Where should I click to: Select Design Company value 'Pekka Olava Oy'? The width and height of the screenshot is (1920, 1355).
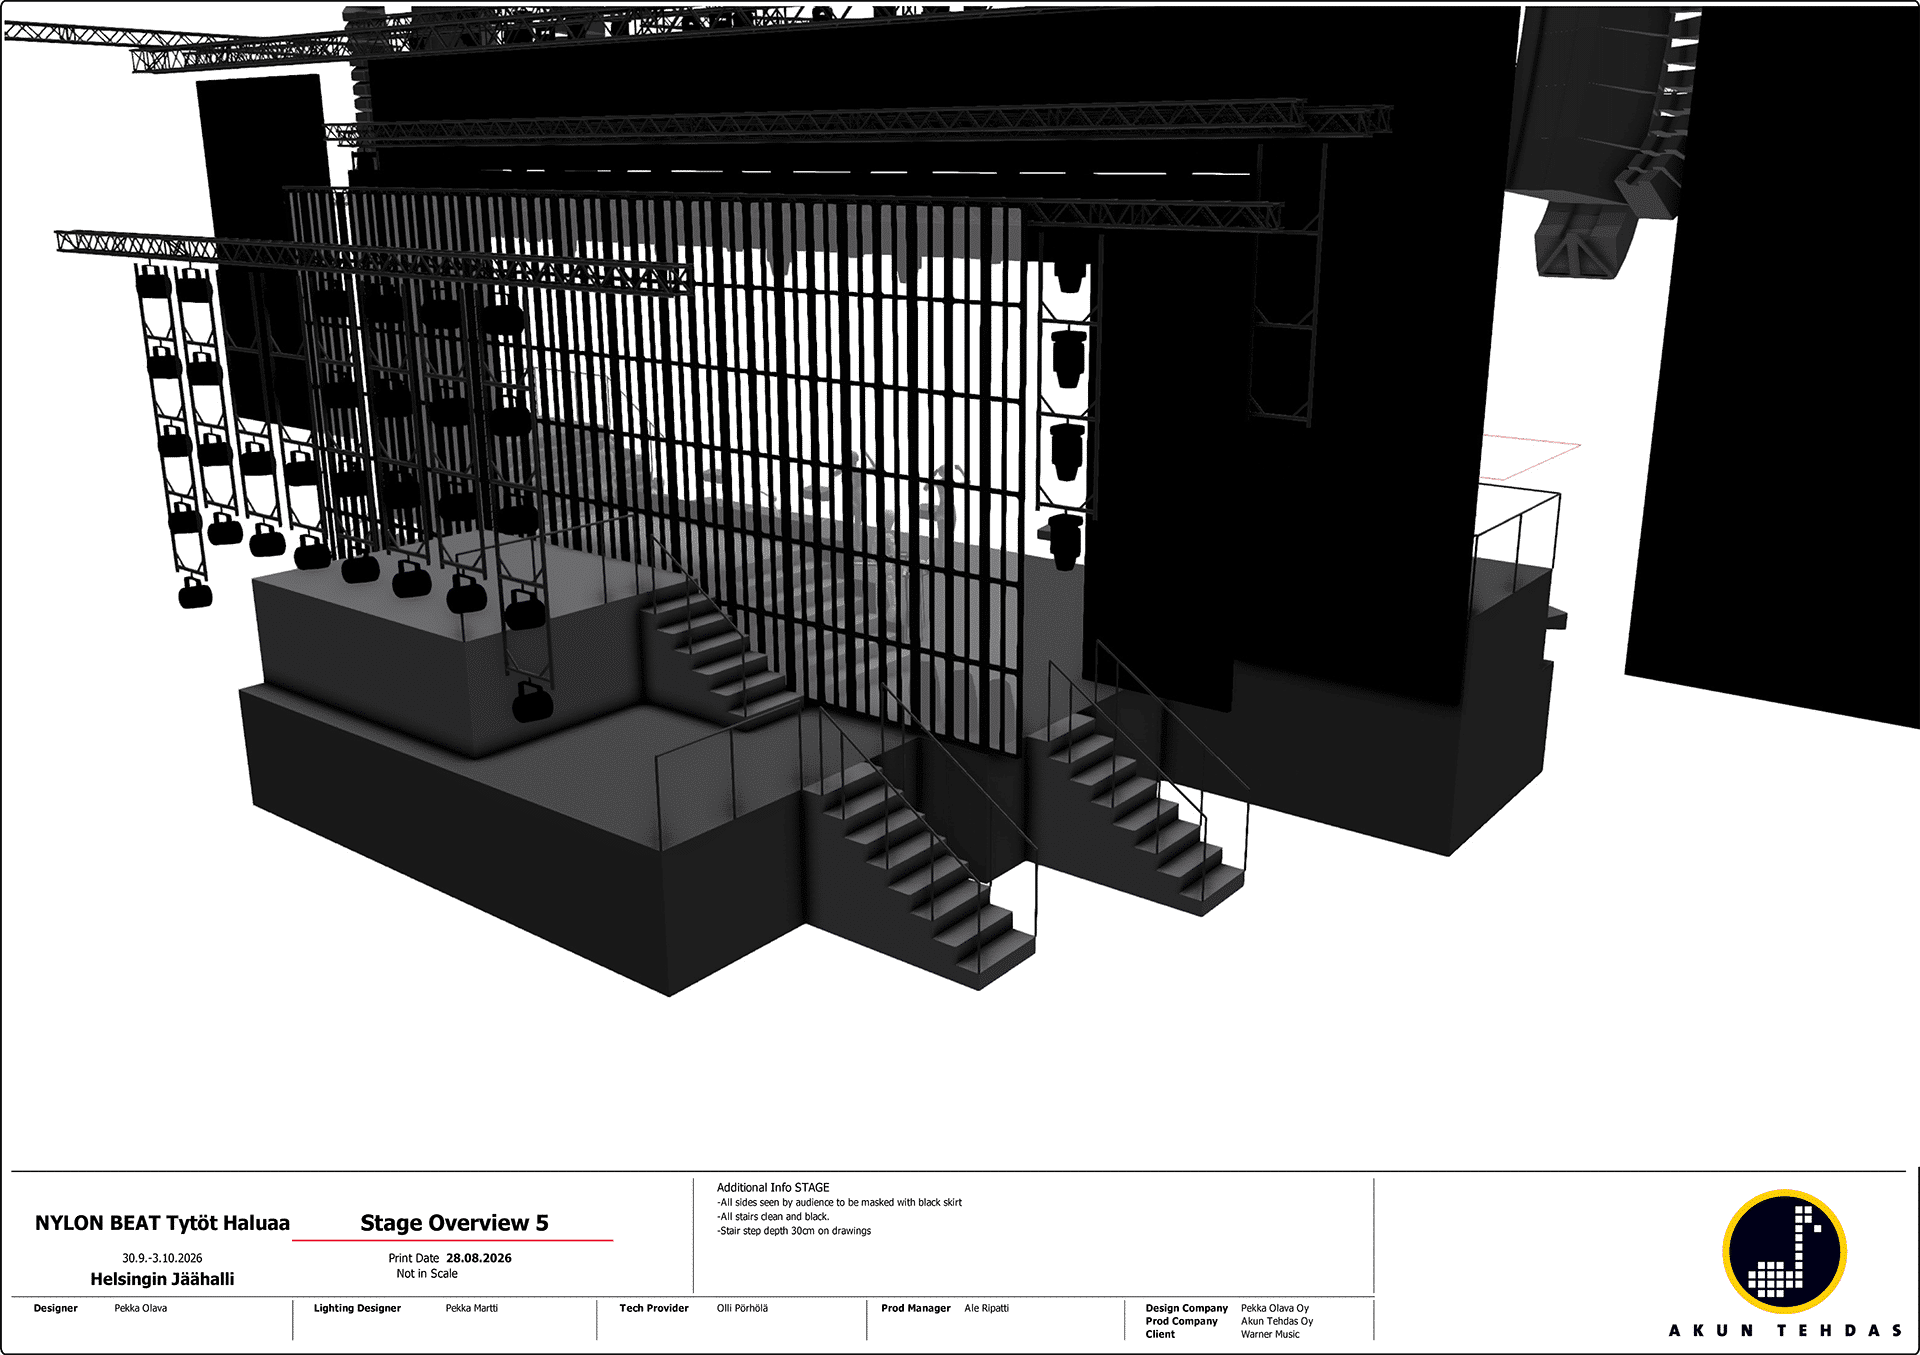point(1275,1308)
